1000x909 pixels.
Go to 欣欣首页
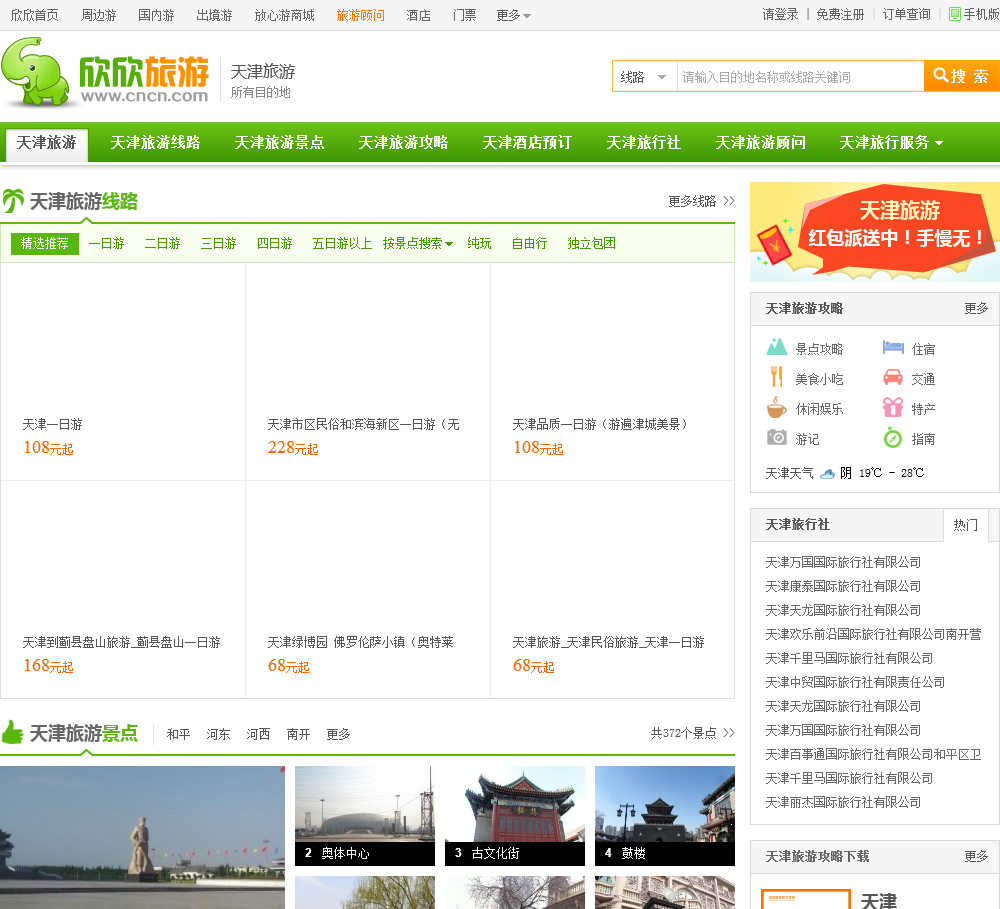[34, 15]
